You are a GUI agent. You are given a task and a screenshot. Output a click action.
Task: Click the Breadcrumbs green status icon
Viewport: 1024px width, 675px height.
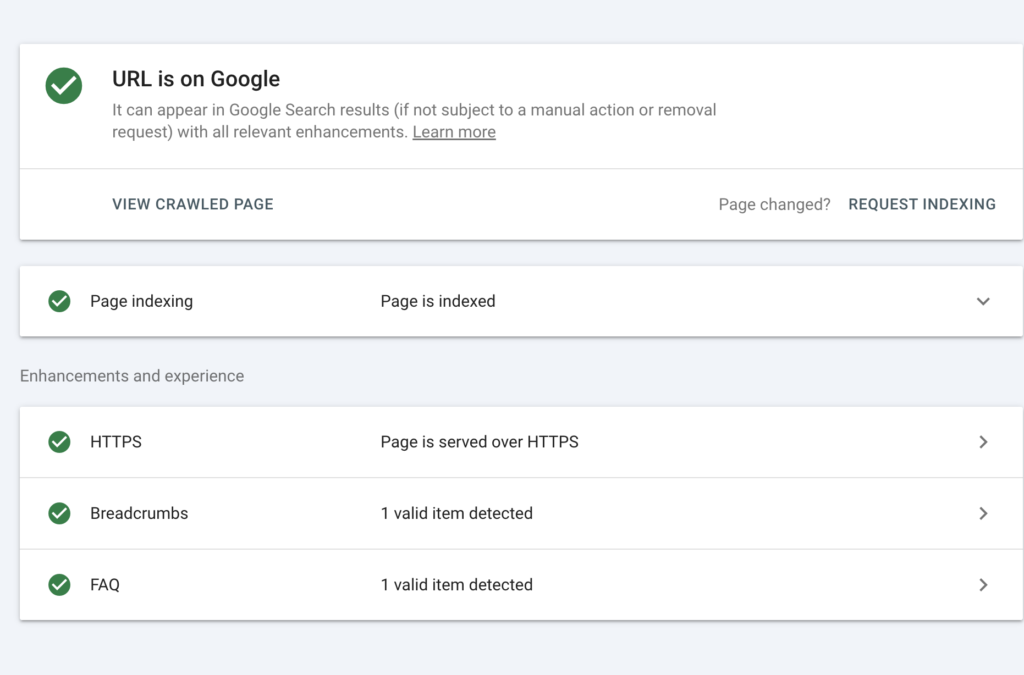[x=59, y=513]
